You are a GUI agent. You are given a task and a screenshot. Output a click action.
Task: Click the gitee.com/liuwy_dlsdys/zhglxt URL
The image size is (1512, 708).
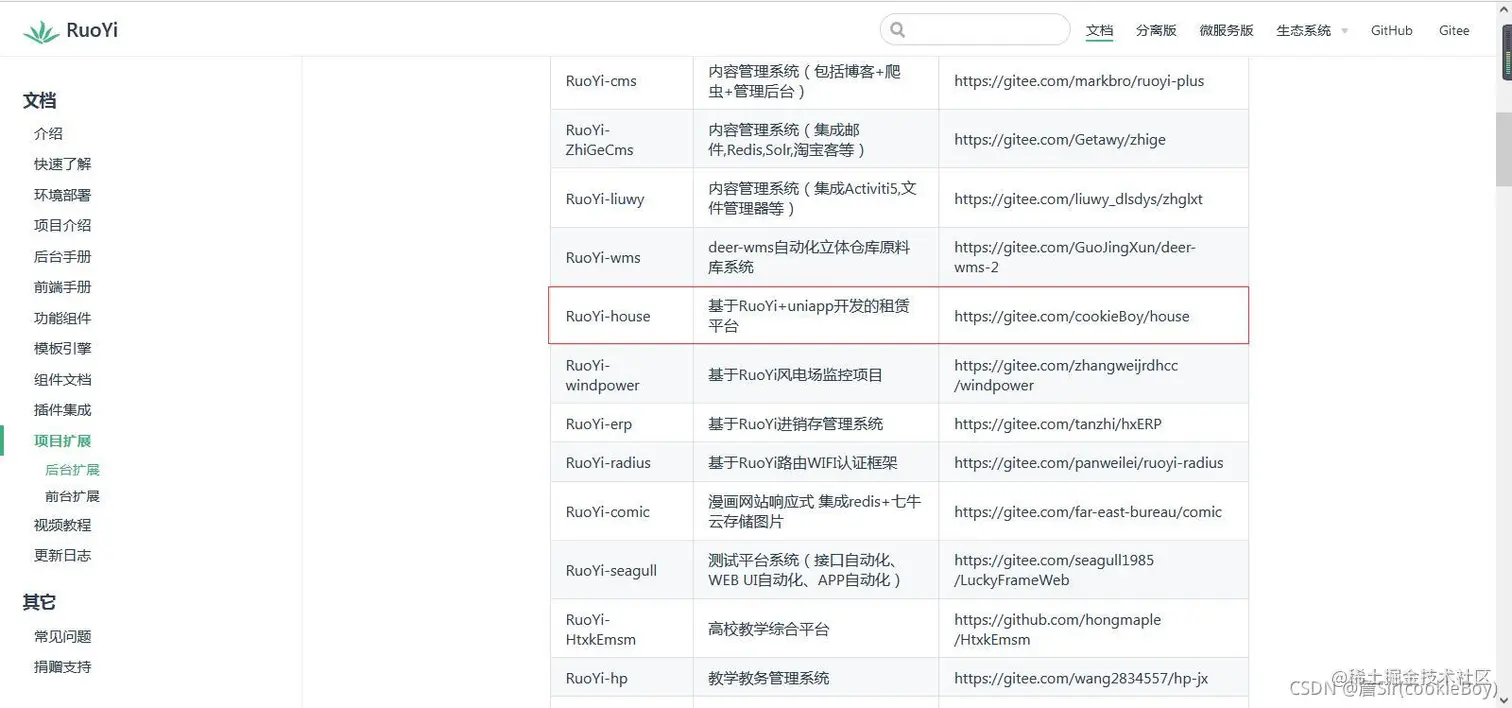[1078, 198]
